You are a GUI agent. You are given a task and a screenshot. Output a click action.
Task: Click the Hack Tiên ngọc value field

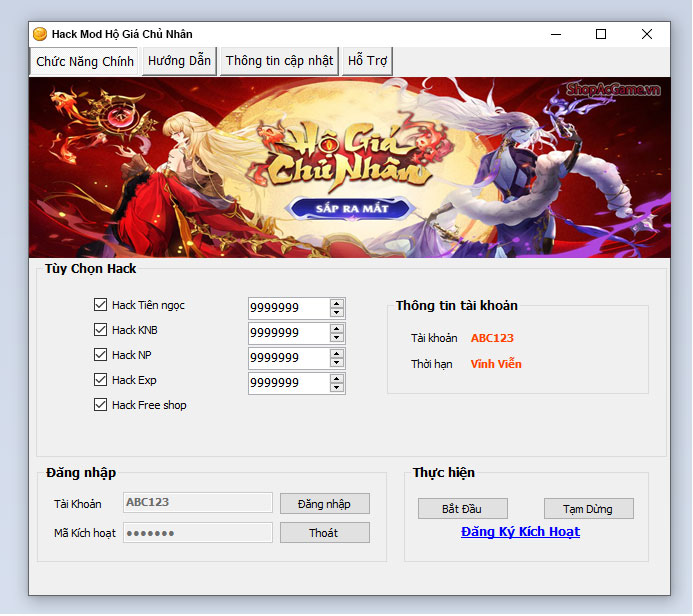289,308
